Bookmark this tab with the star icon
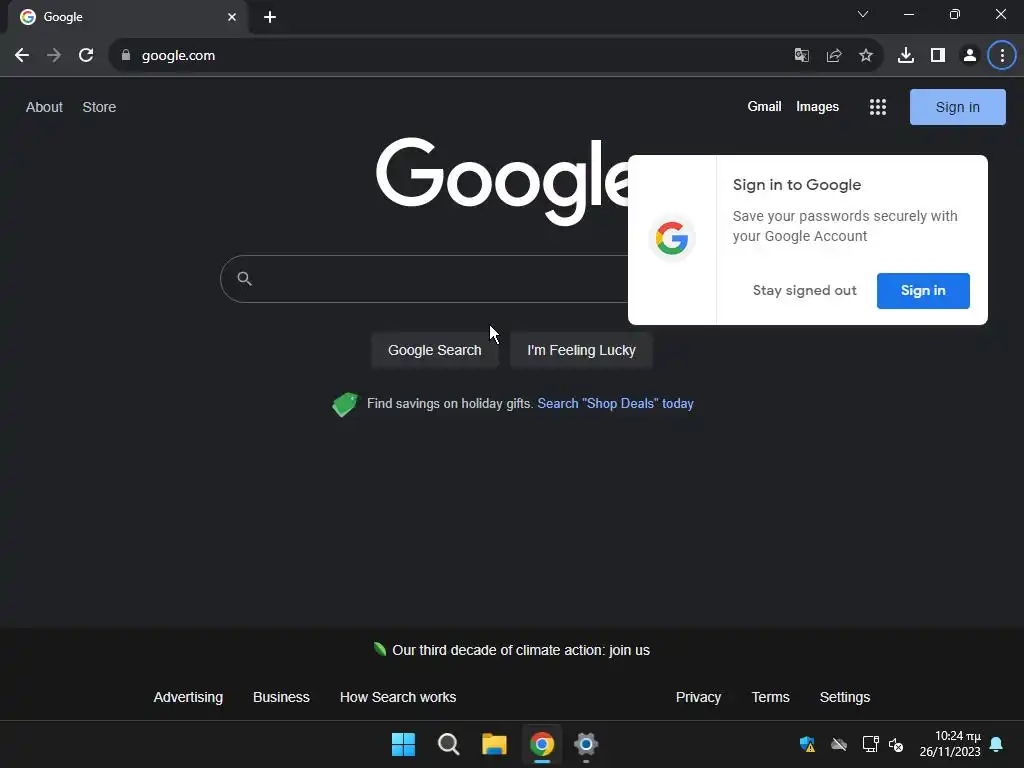This screenshot has height=768, width=1024. pos(866,56)
